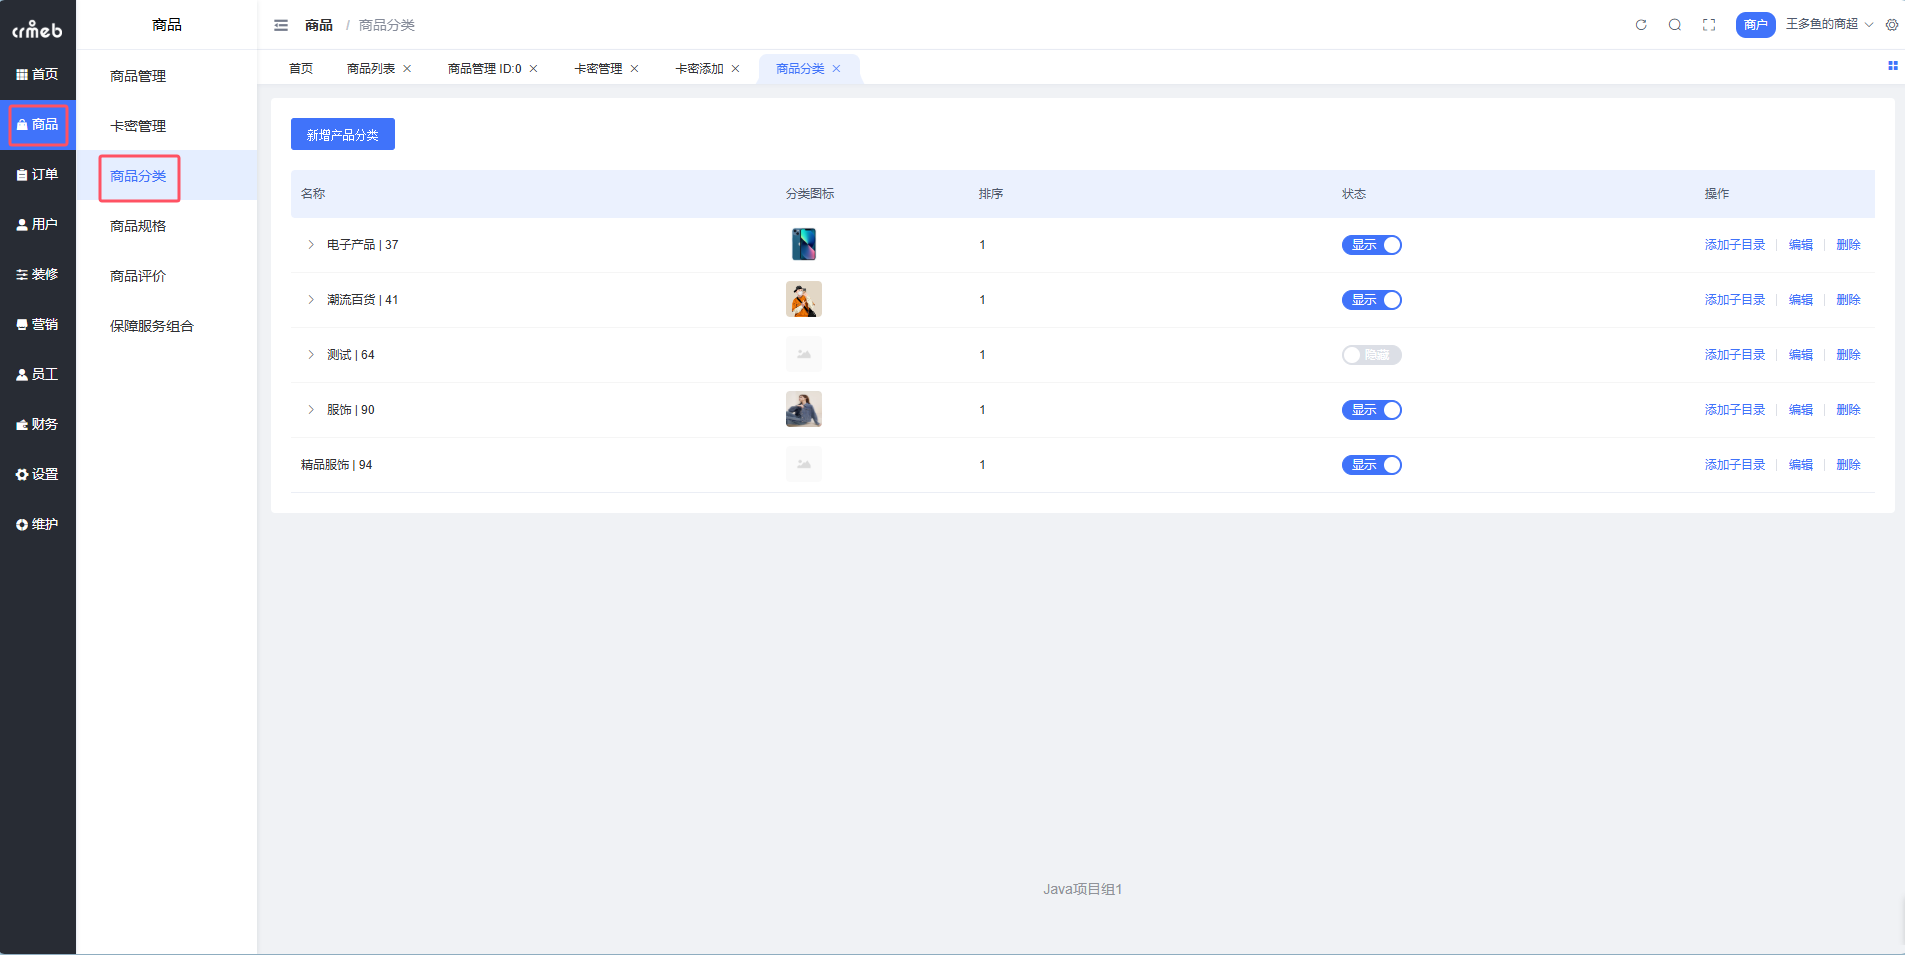The width and height of the screenshot is (1905, 955).
Task: Go to 订单 in the left sidebar
Action: point(38,174)
